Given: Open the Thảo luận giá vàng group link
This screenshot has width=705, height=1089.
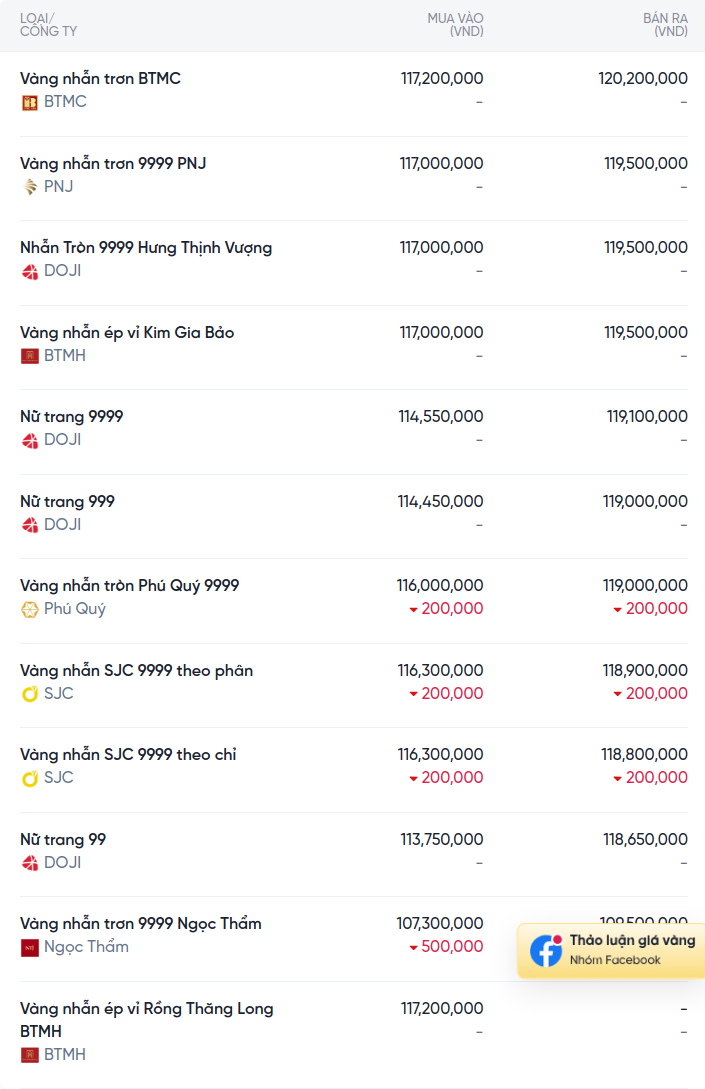Looking at the screenshot, I should coord(611,950).
